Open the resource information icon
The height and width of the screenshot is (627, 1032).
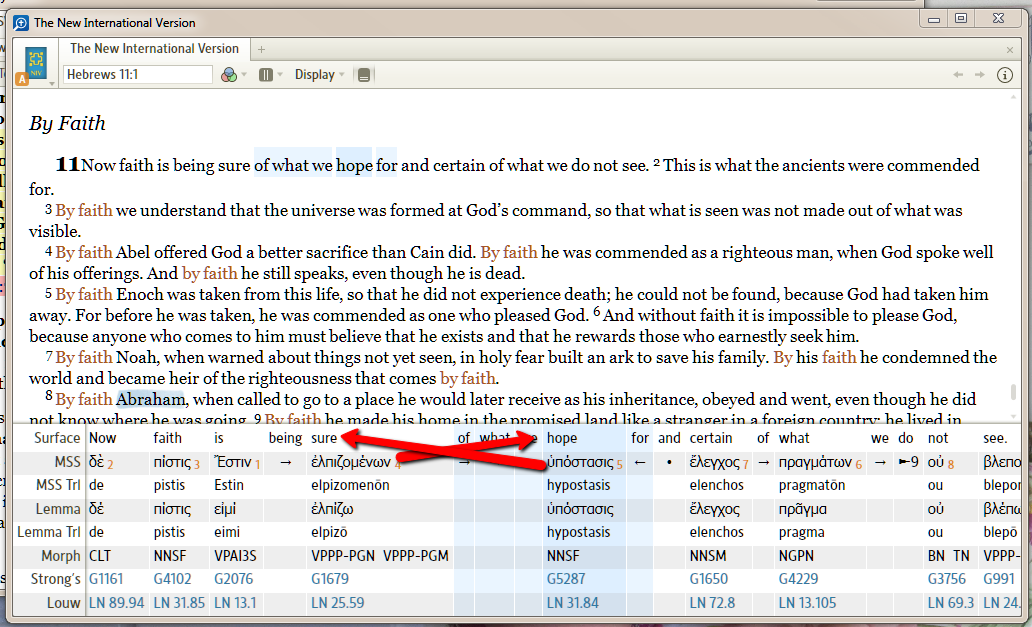pyautogui.click(x=1004, y=75)
